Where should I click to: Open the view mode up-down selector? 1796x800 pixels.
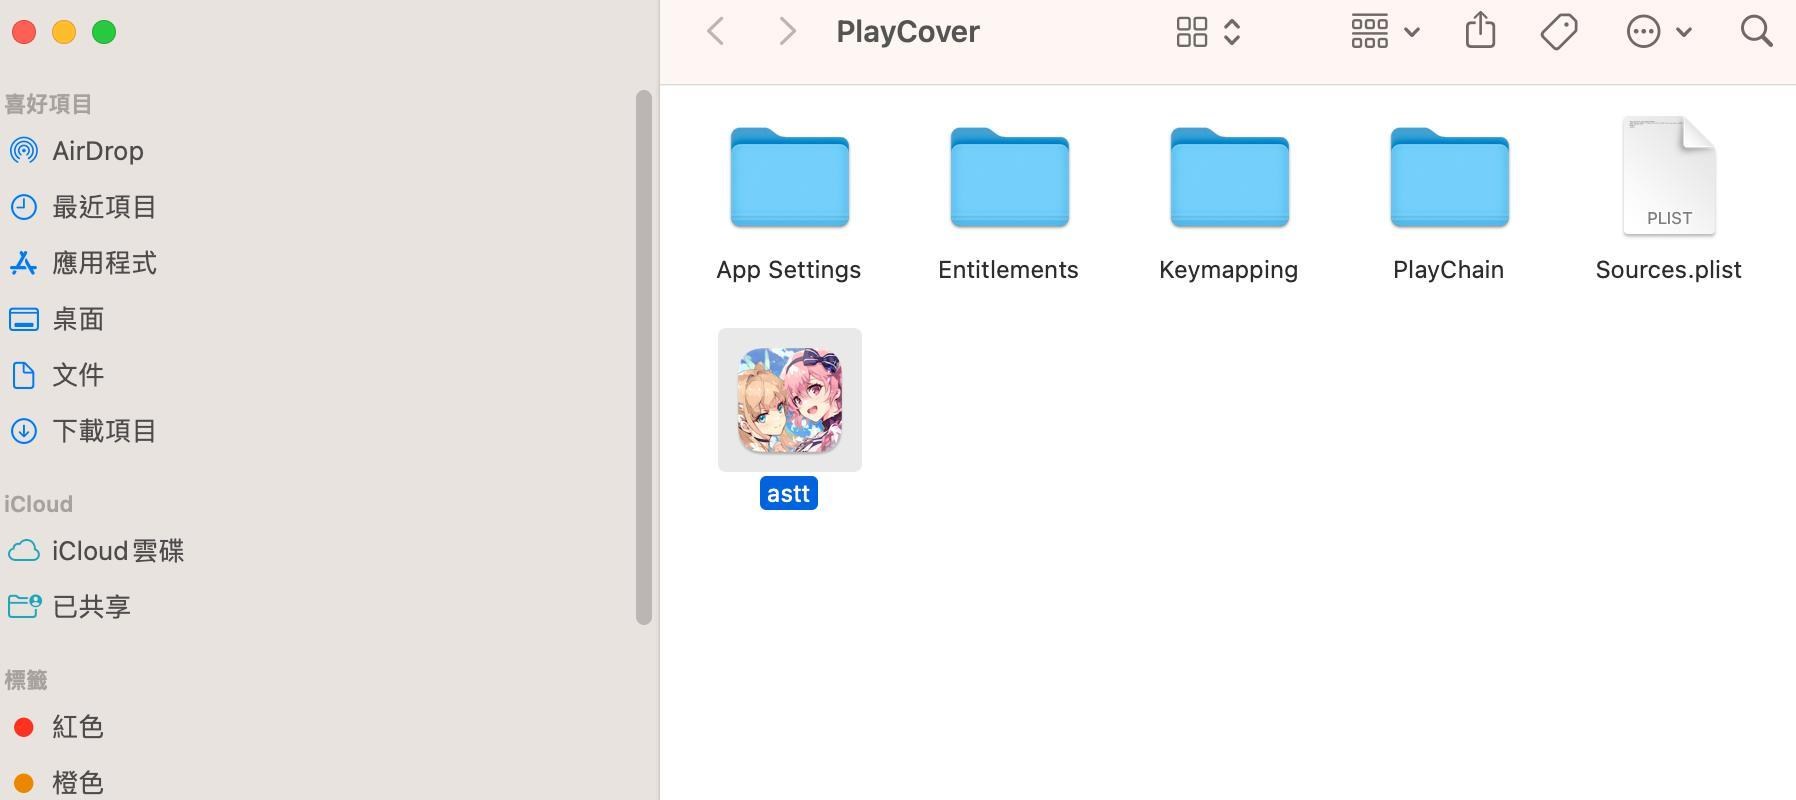point(1232,32)
